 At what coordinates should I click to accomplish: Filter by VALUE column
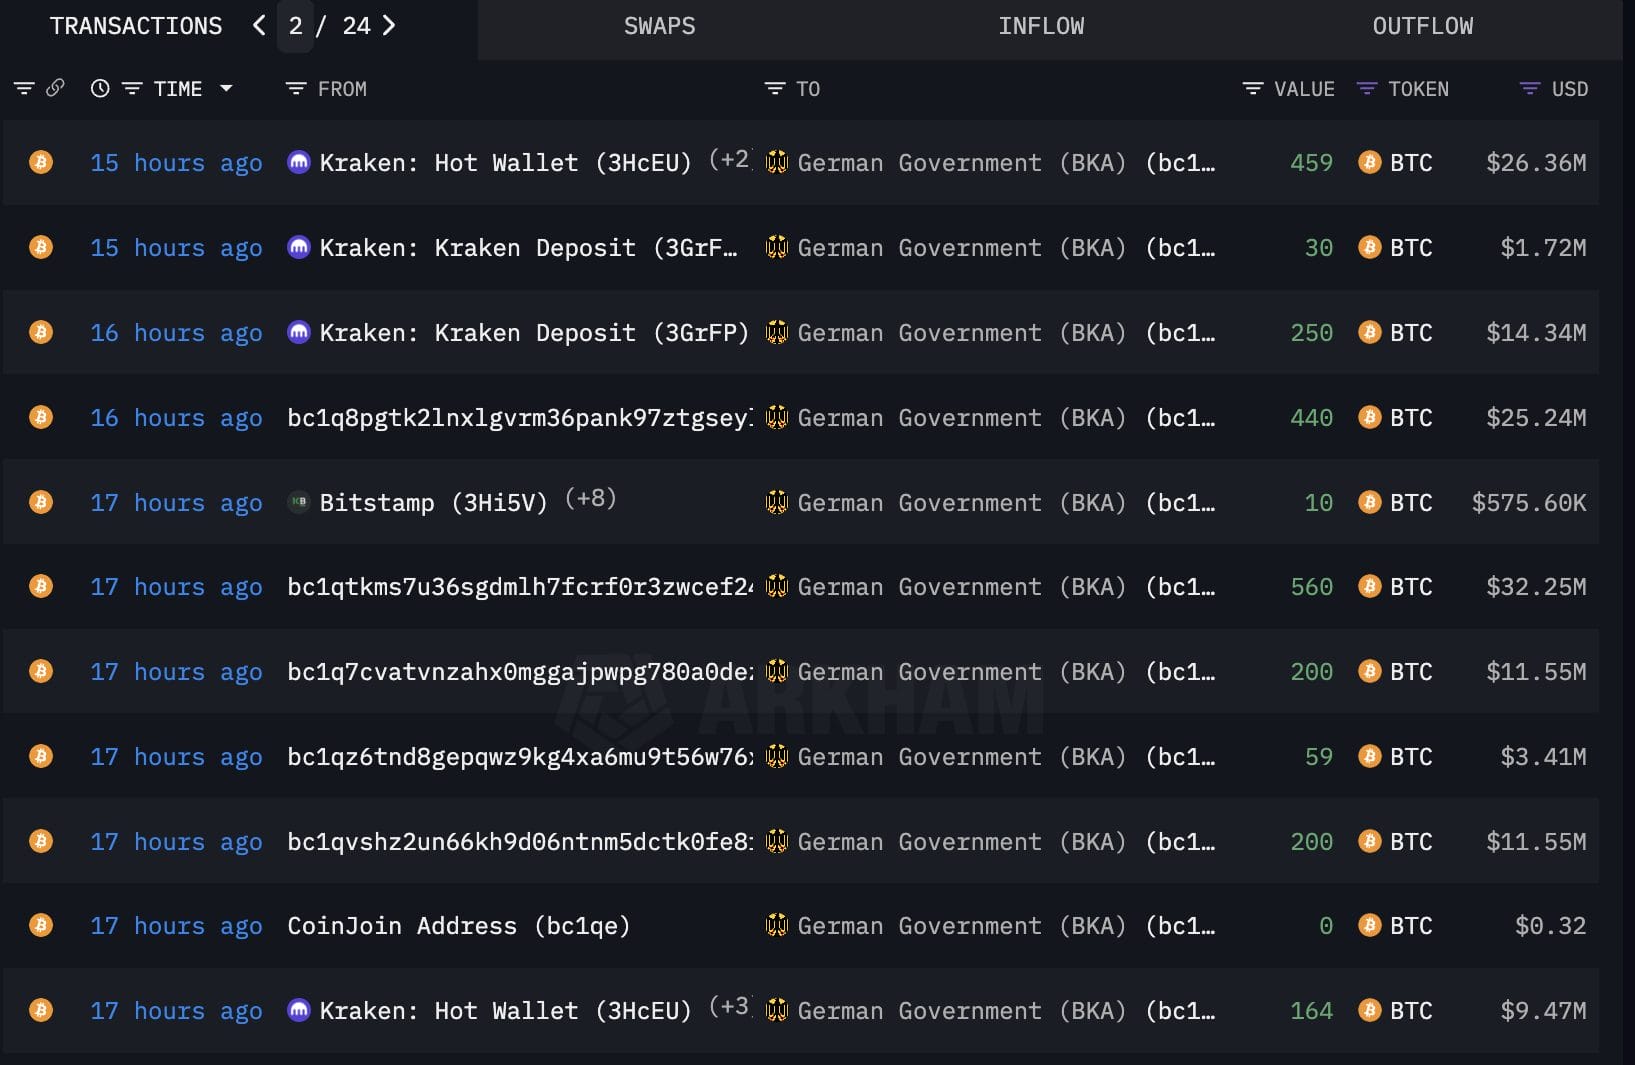[x=1252, y=90]
